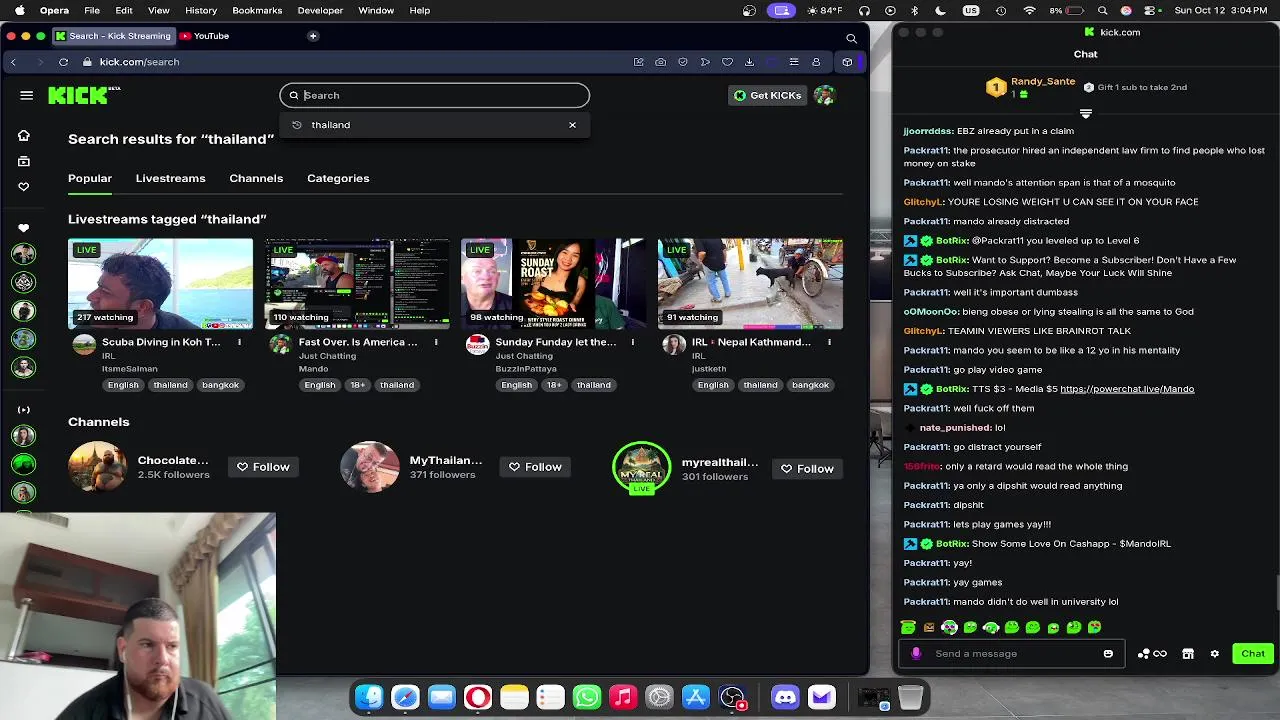Viewport: 1280px width, 720px height.
Task: Click the Kick search input field
Action: click(435, 95)
